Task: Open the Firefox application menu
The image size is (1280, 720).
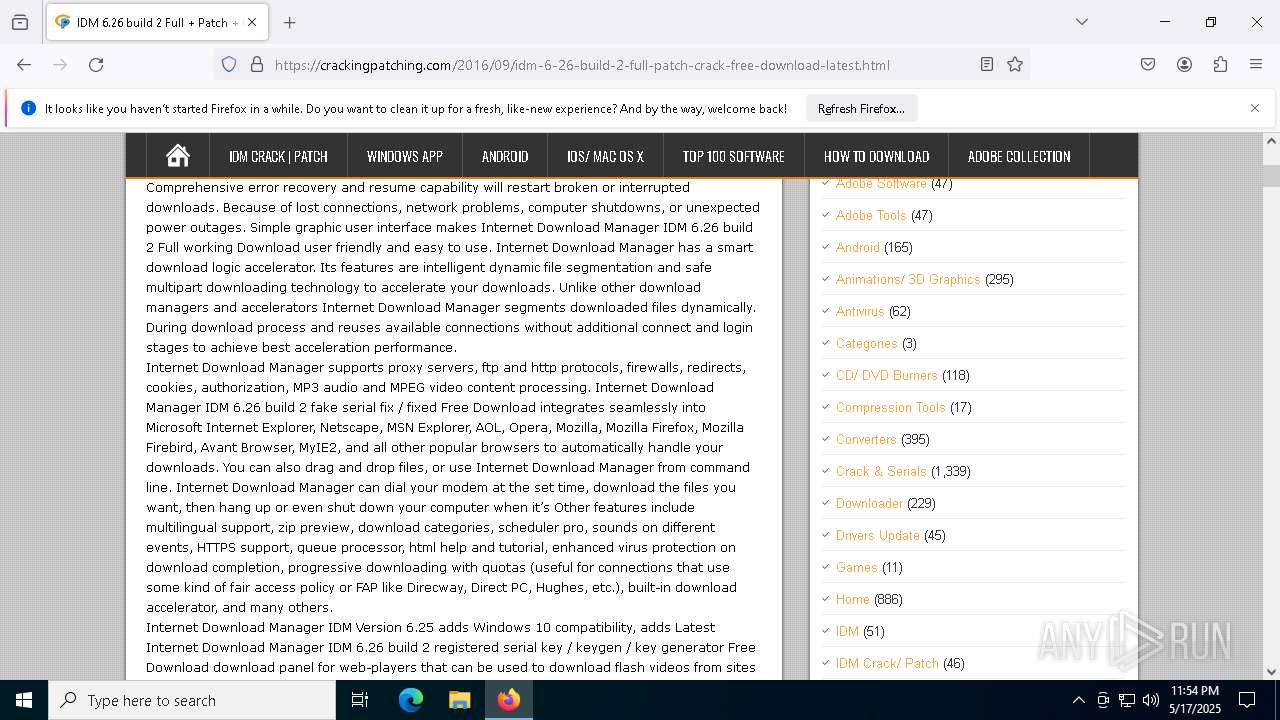Action: point(1256,65)
